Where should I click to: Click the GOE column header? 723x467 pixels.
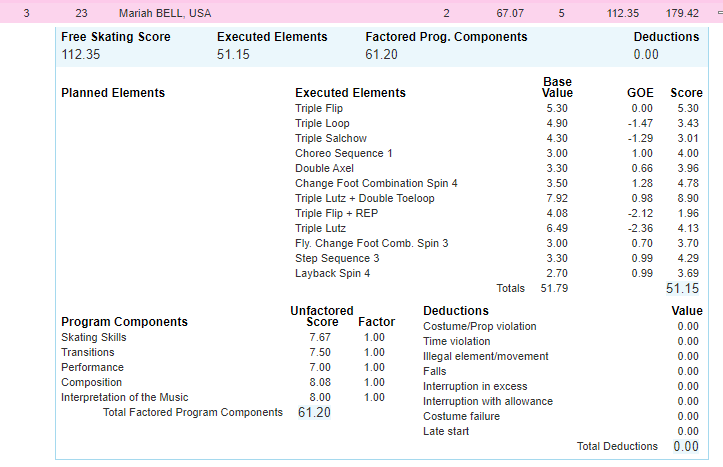pyautogui.click(x=640, y=93)
